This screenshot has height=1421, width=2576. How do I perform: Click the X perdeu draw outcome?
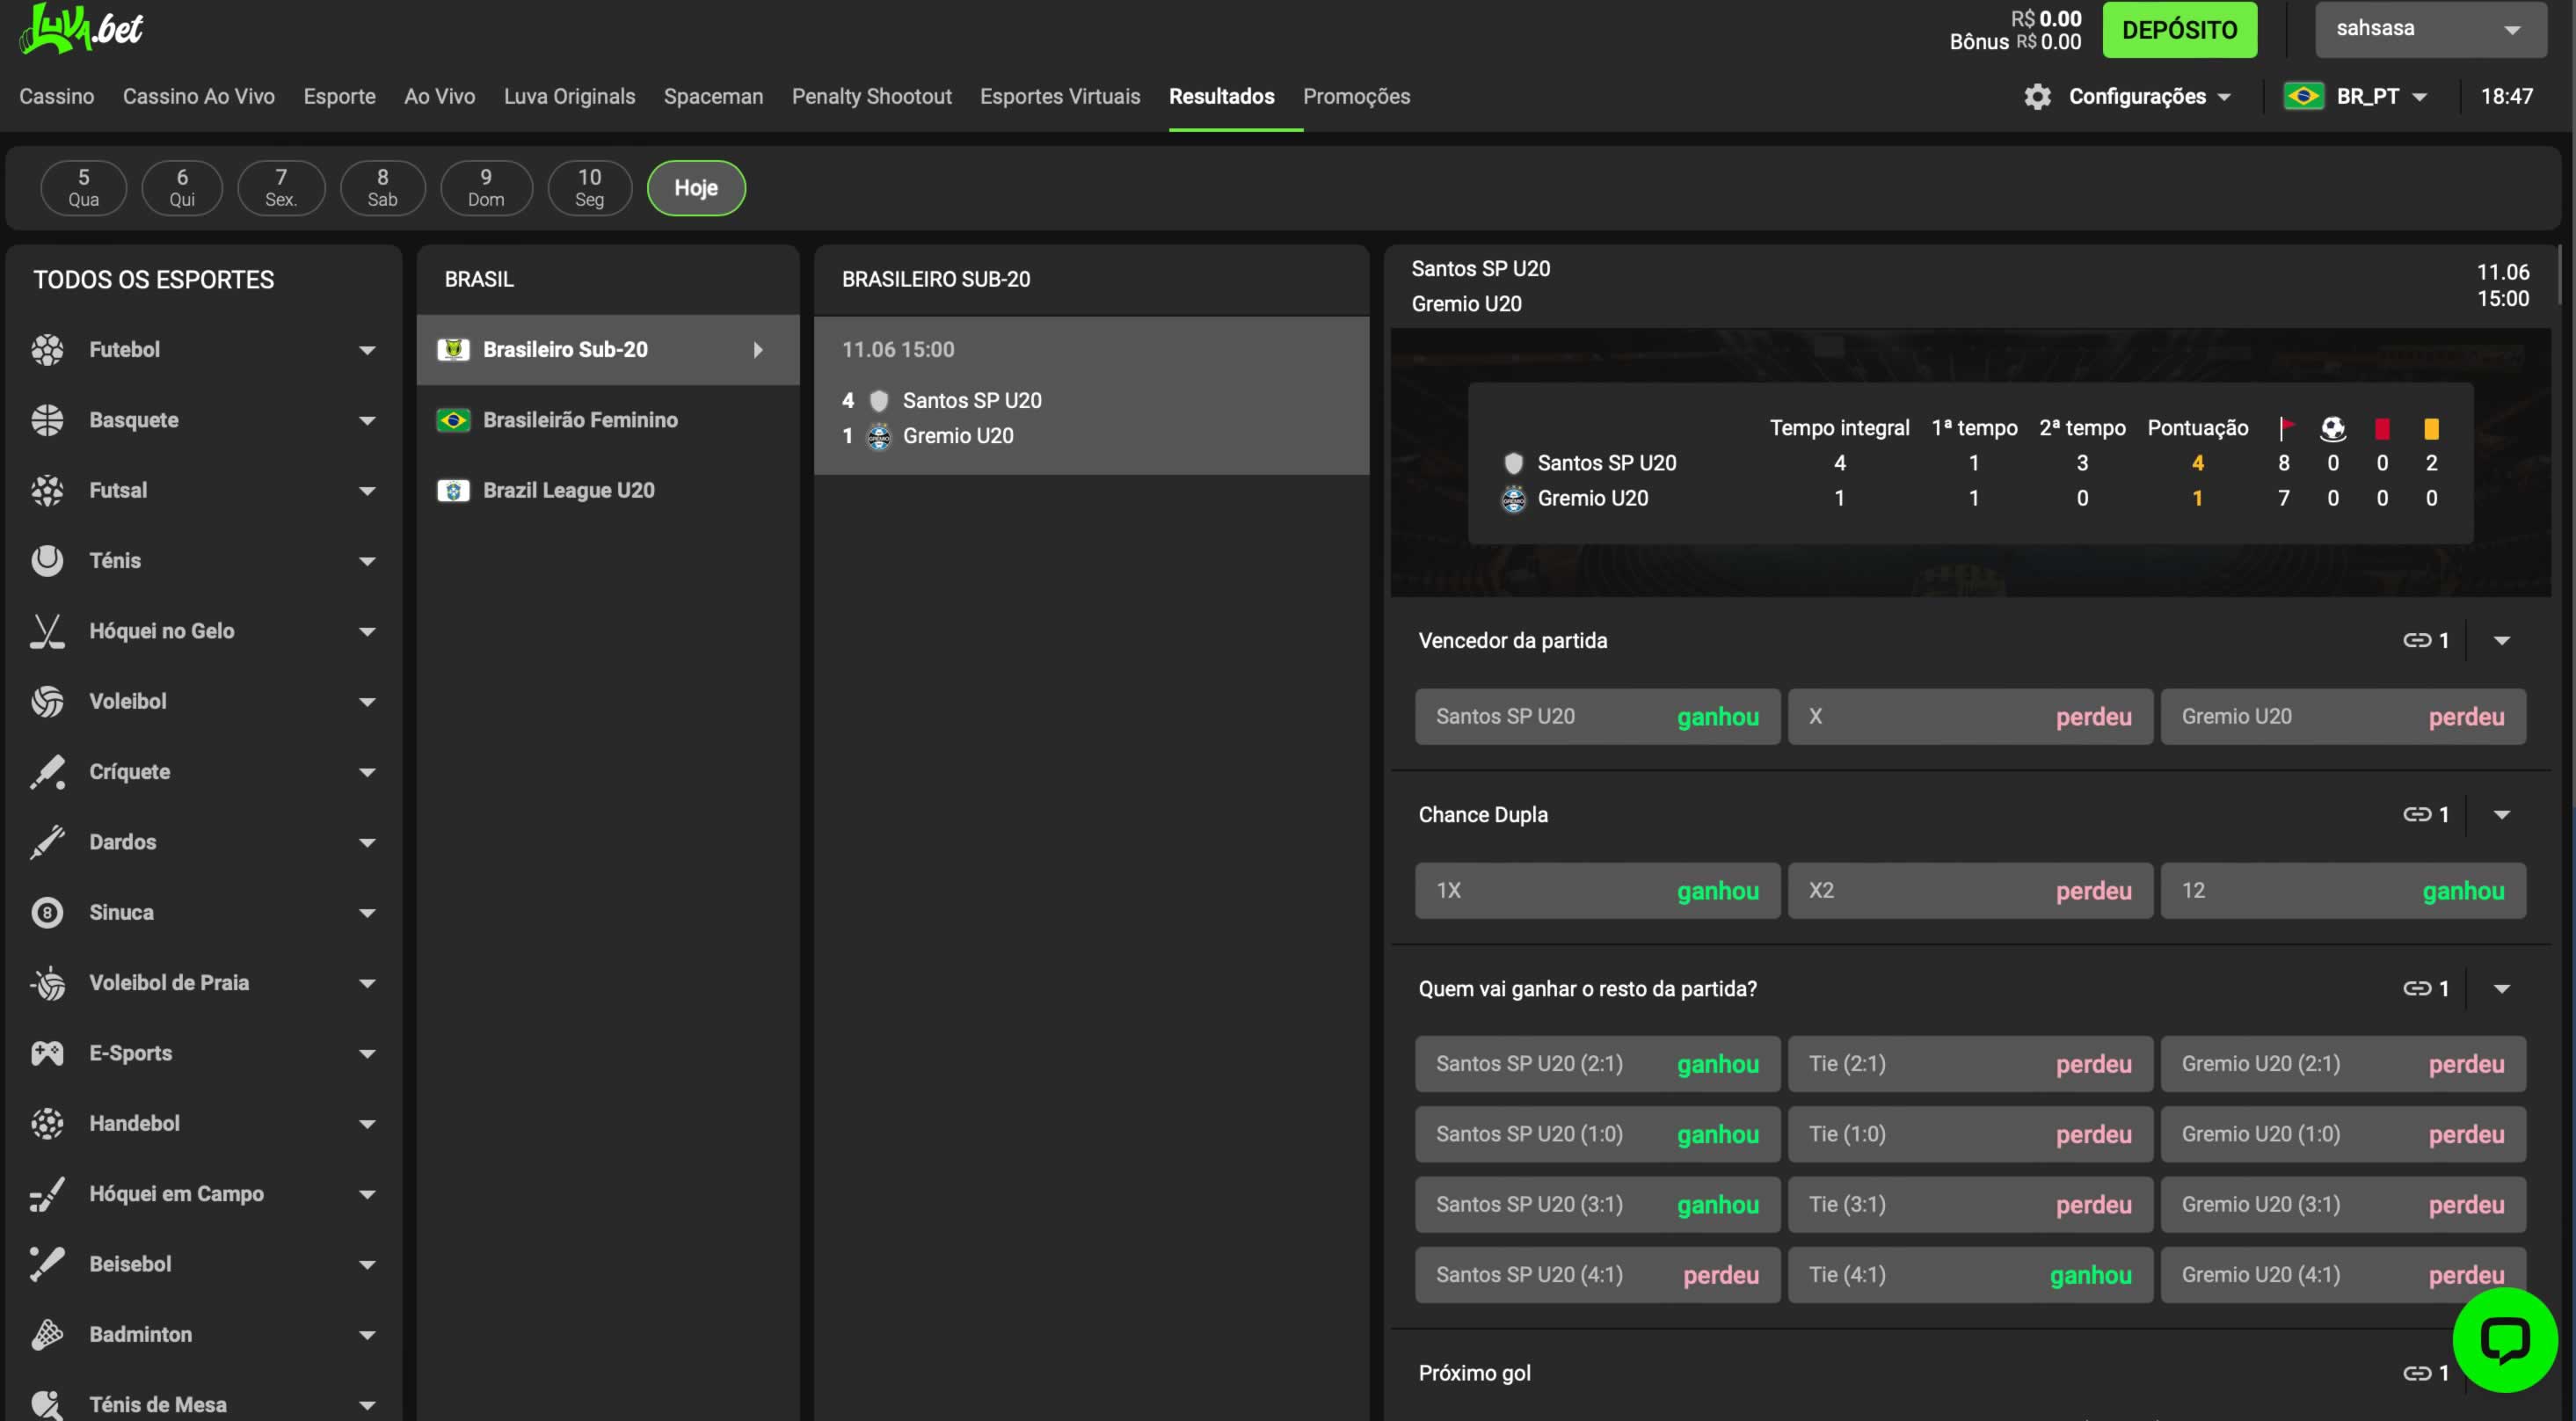tap(1970, 716)
